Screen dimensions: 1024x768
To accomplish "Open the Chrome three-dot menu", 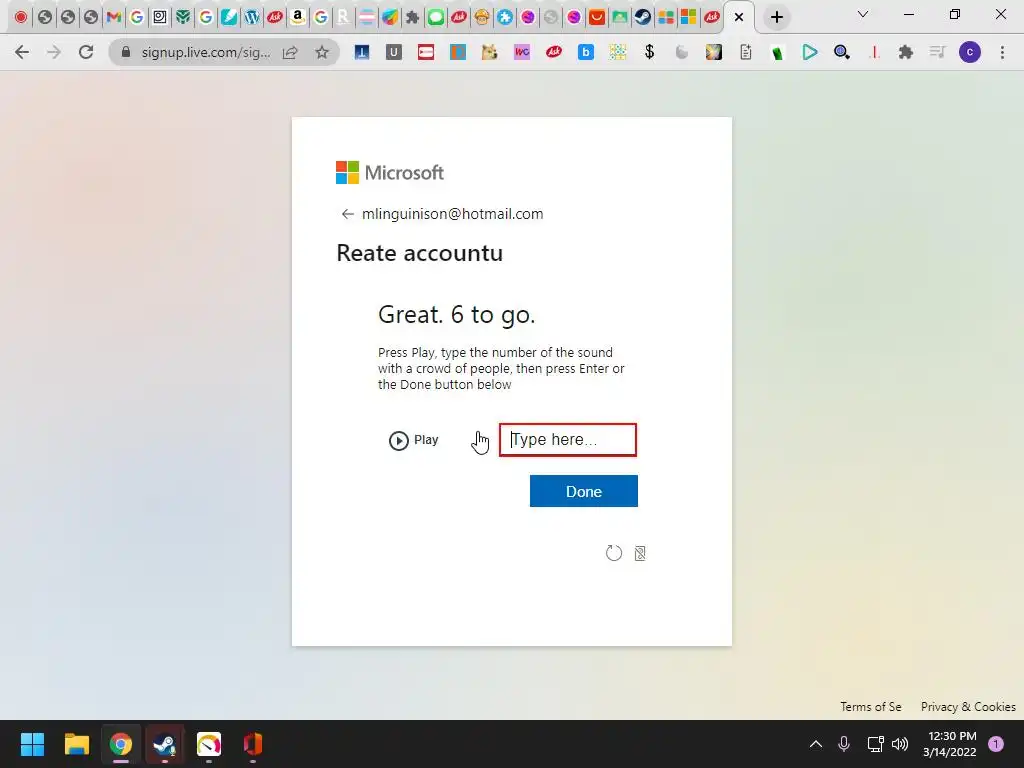I will point(1002,52).
